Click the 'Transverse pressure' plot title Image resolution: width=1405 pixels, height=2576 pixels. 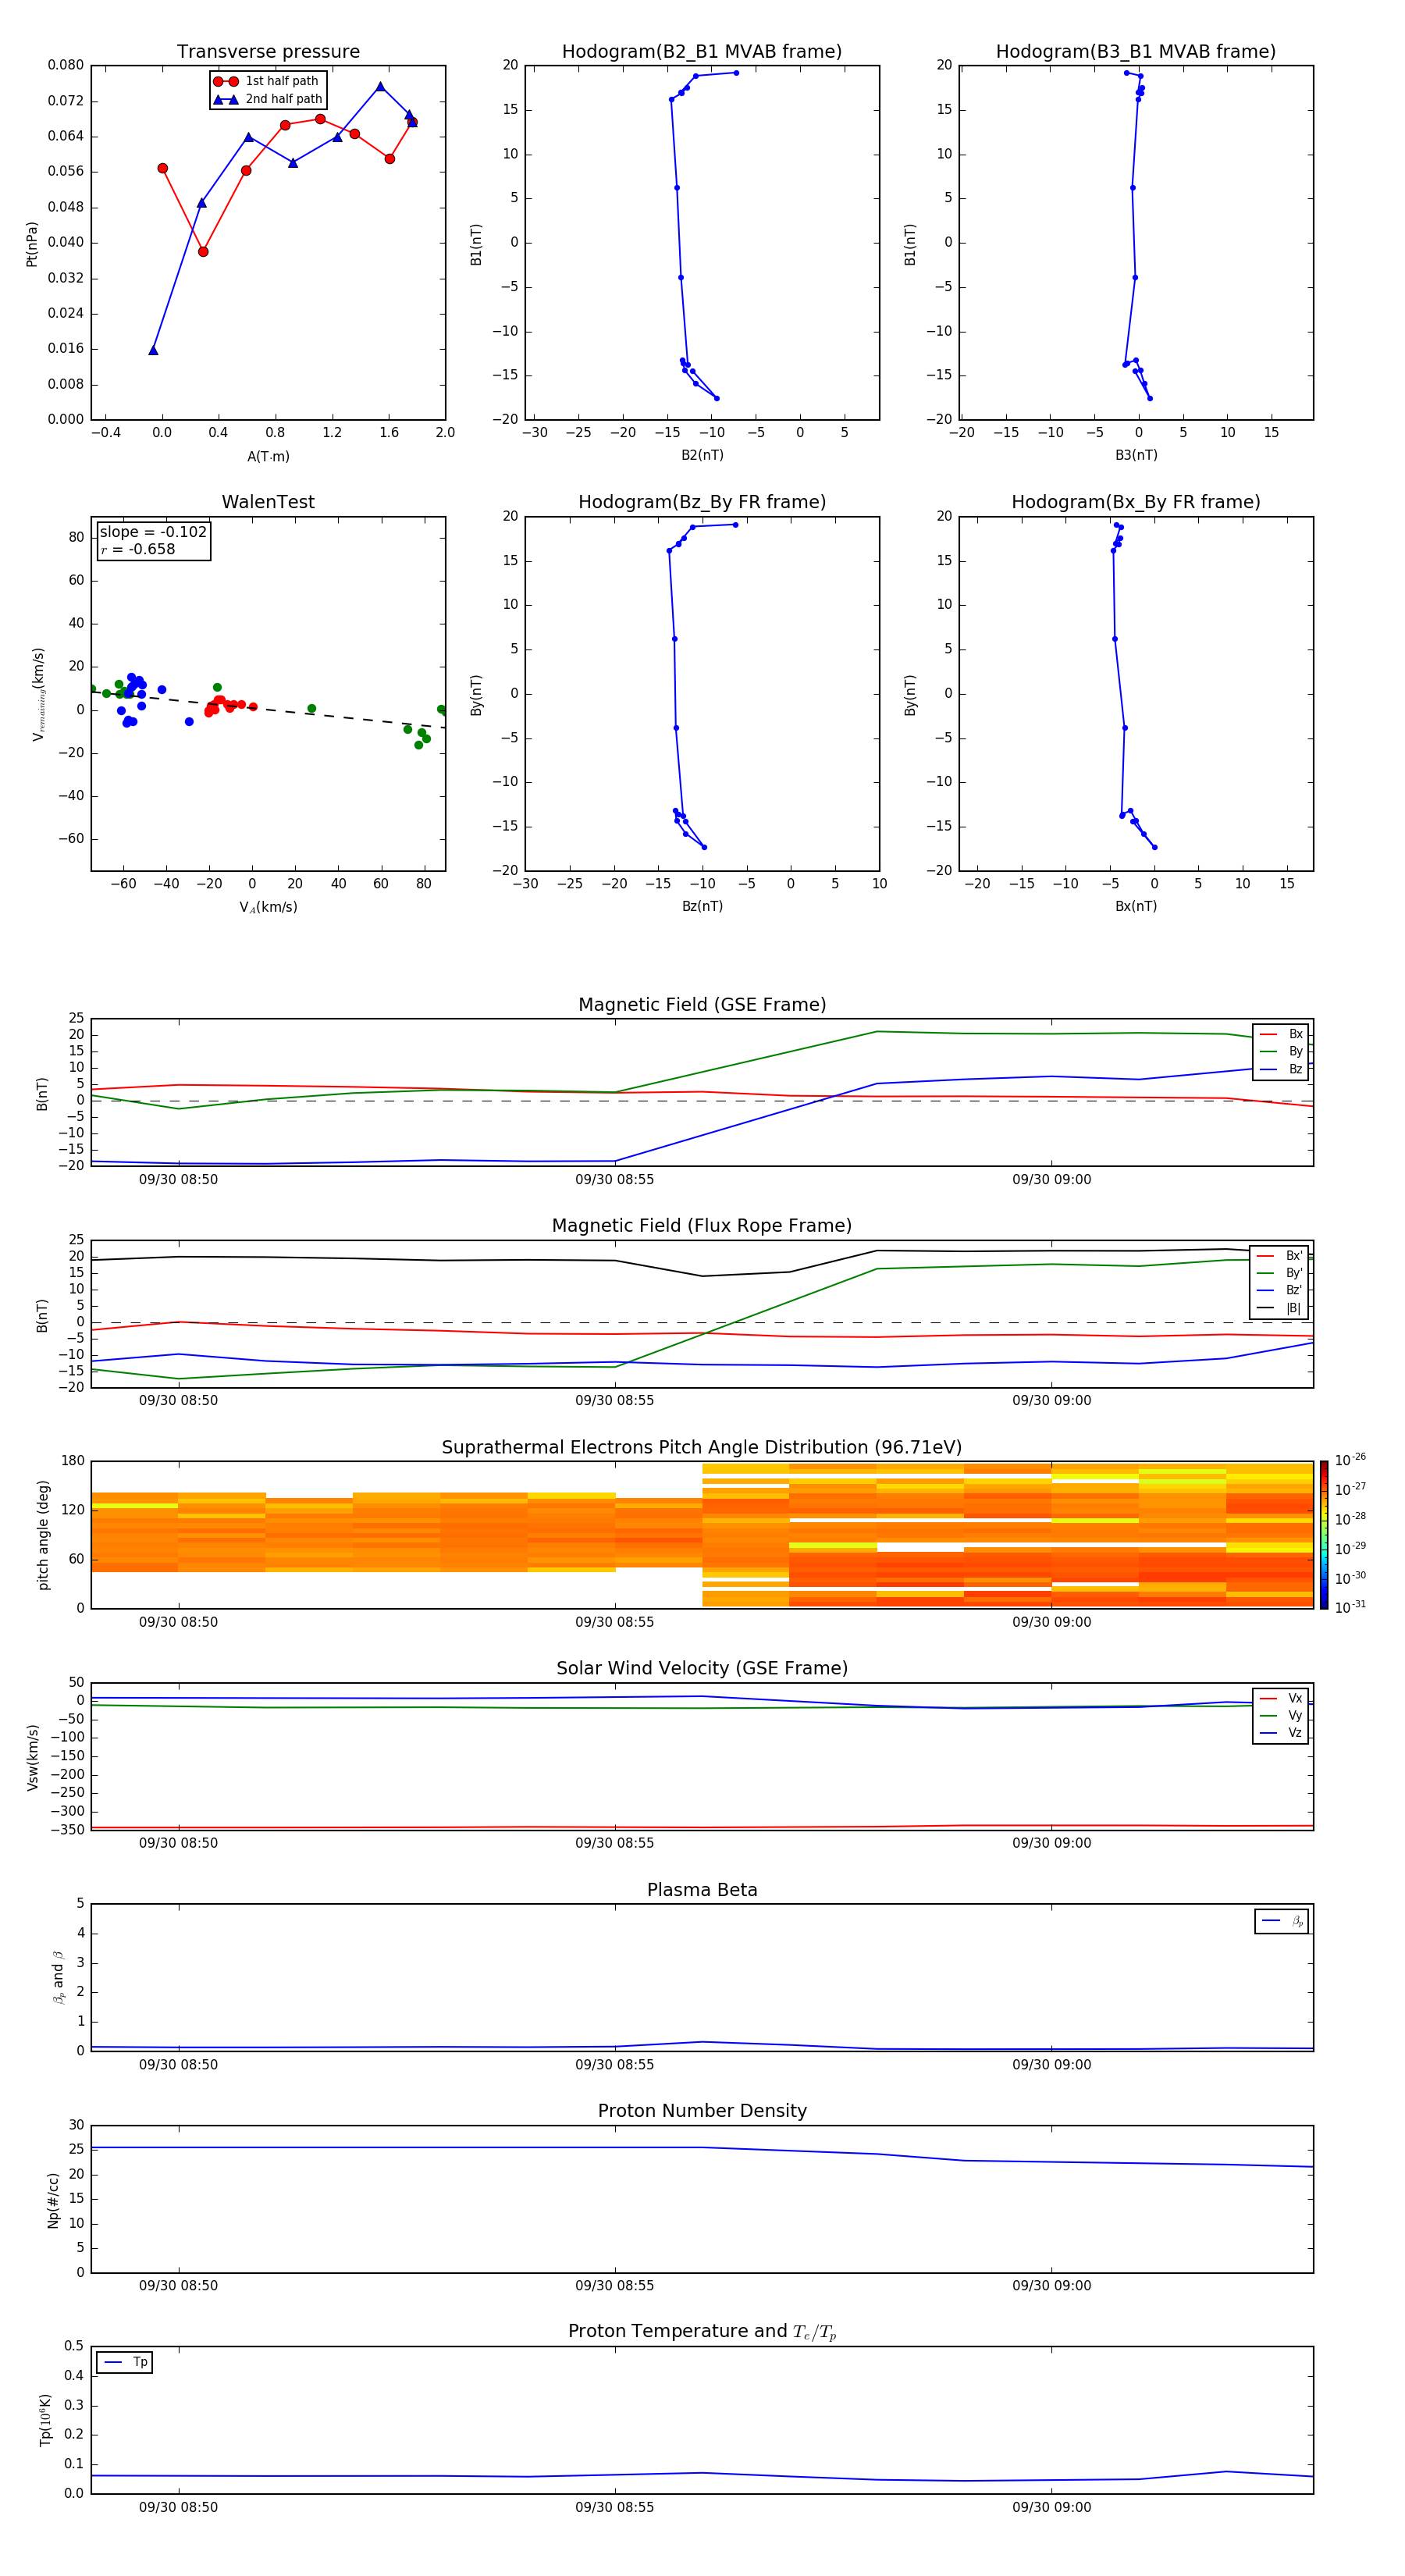[x=268, y=52]
